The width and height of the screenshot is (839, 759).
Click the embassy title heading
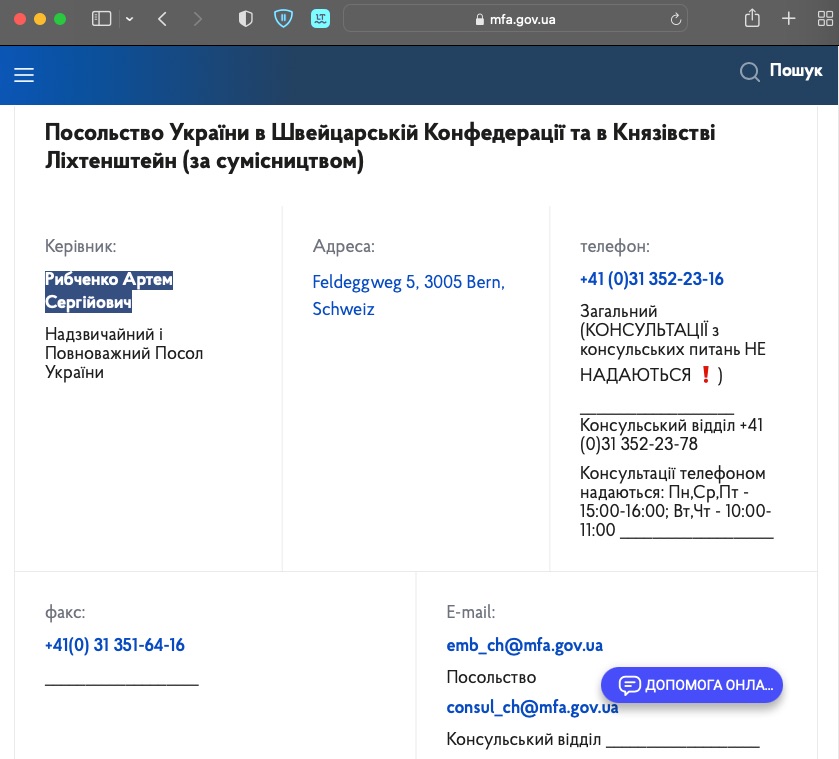point(380,146)
